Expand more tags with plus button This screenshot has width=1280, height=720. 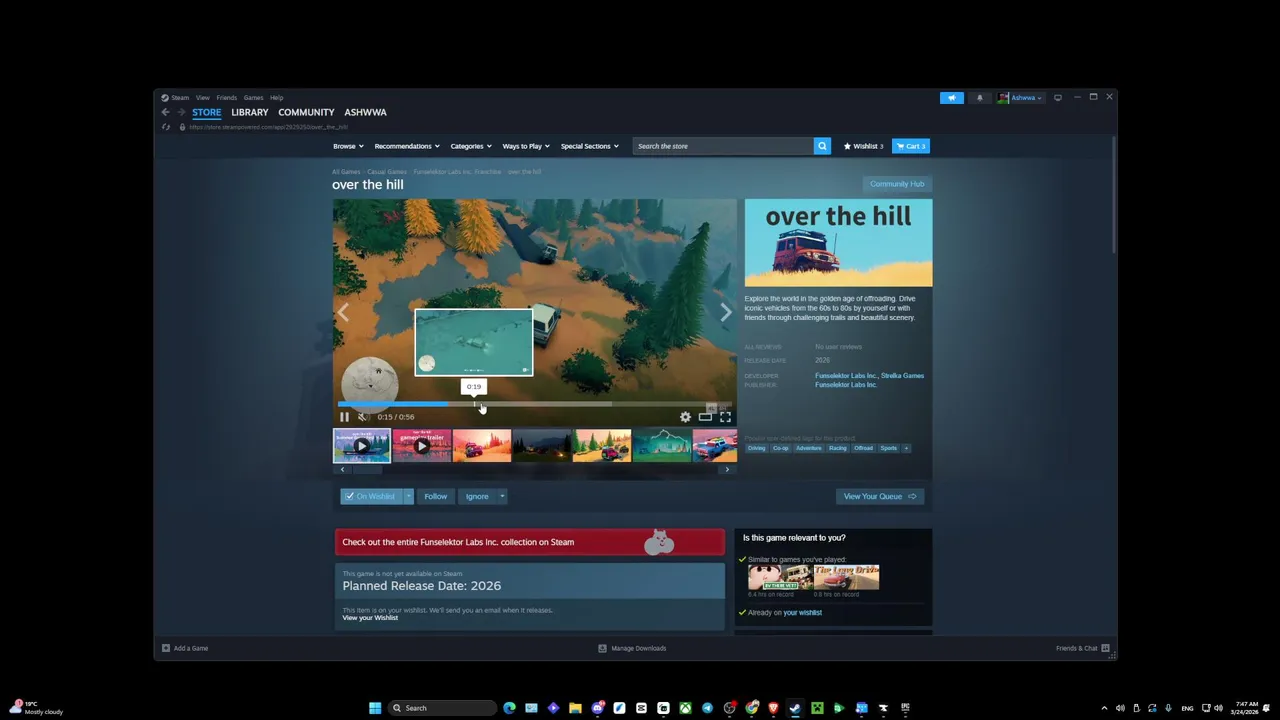[906, 448]
